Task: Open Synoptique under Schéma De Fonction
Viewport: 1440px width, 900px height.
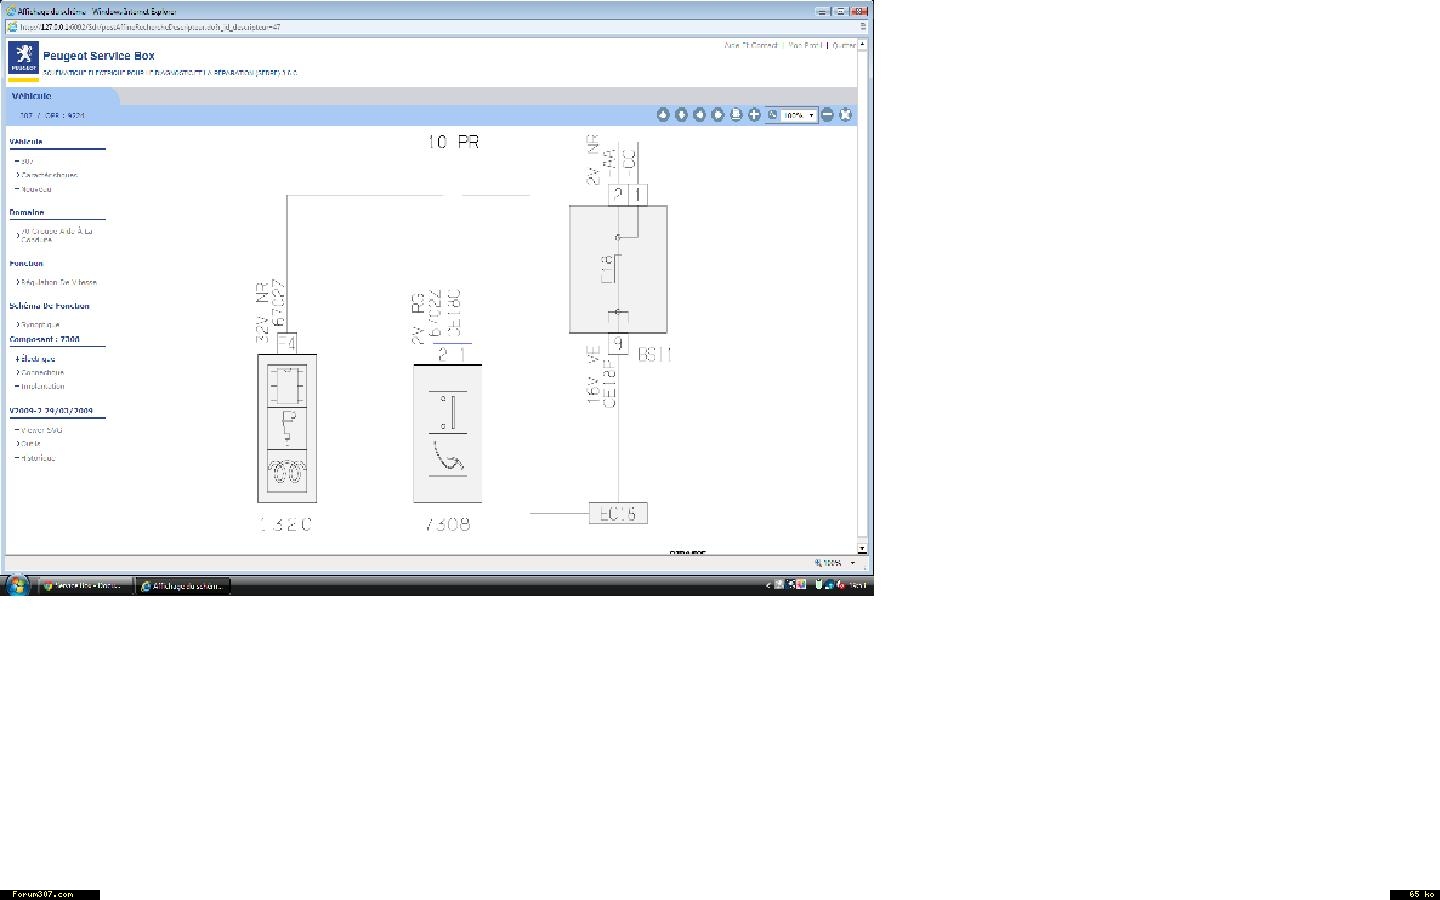Action: click(40, 325)
